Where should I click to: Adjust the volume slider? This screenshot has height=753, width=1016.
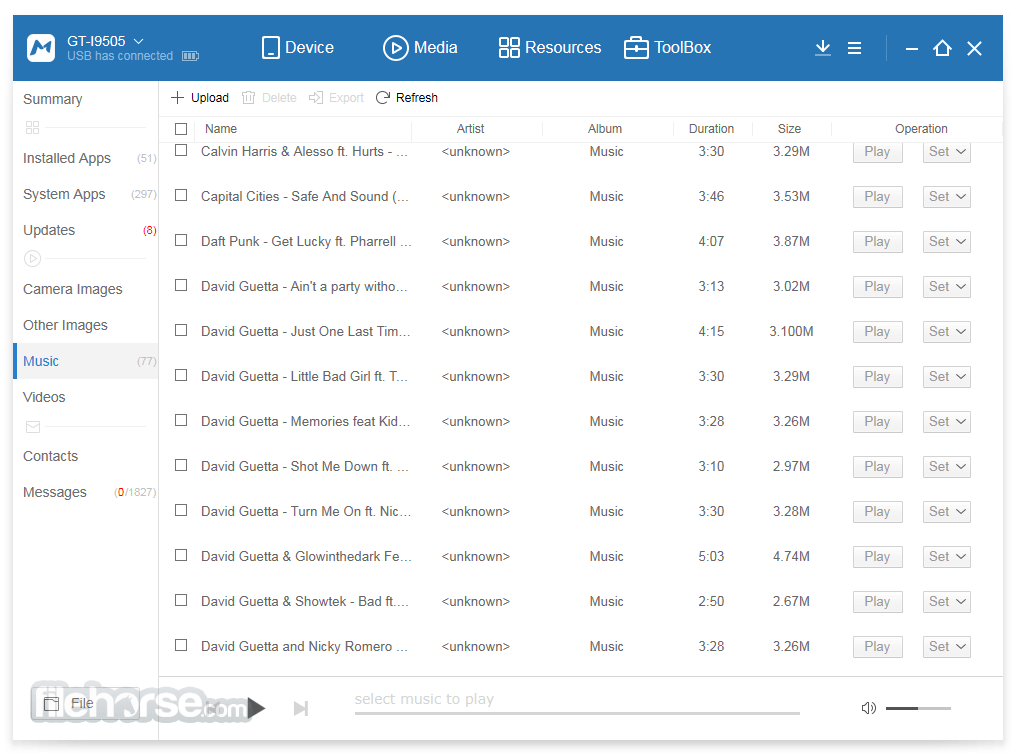(x=918, y=708)
